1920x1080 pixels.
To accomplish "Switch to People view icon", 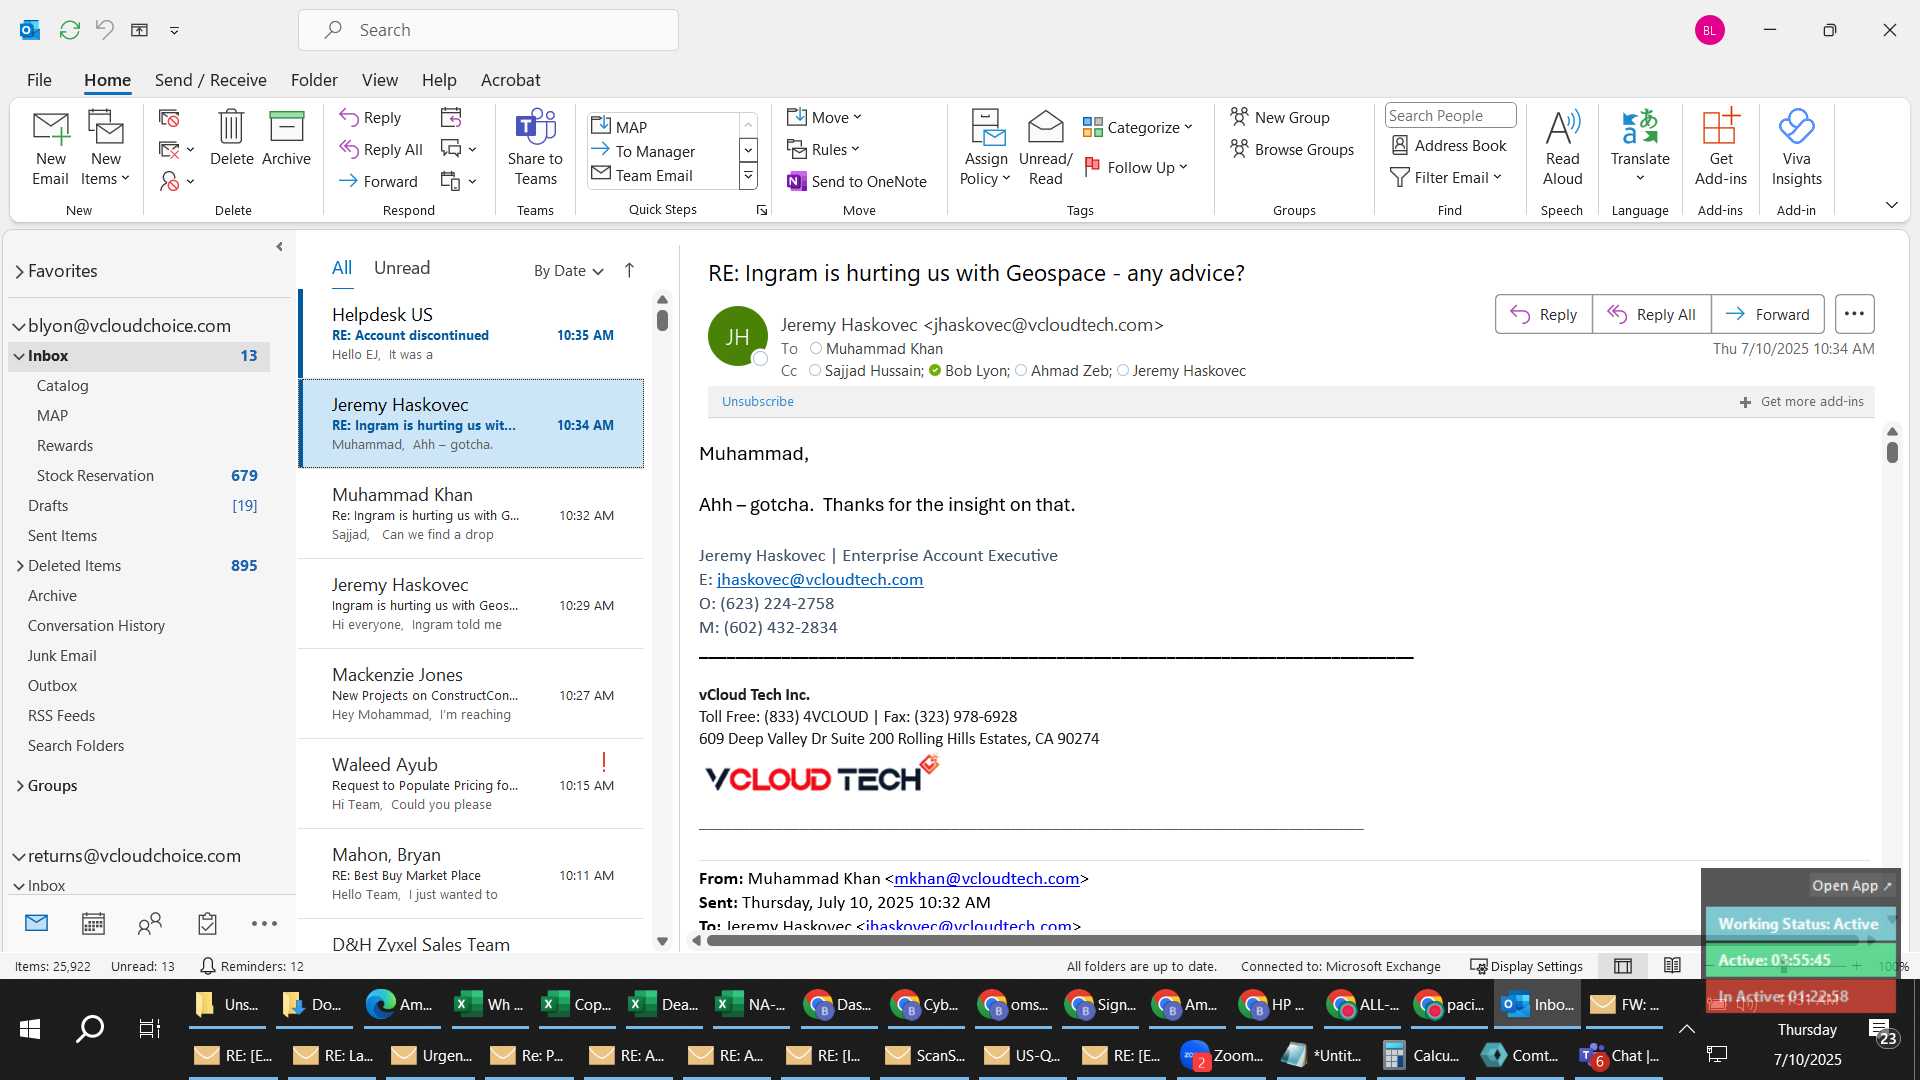I will (150, 924).
